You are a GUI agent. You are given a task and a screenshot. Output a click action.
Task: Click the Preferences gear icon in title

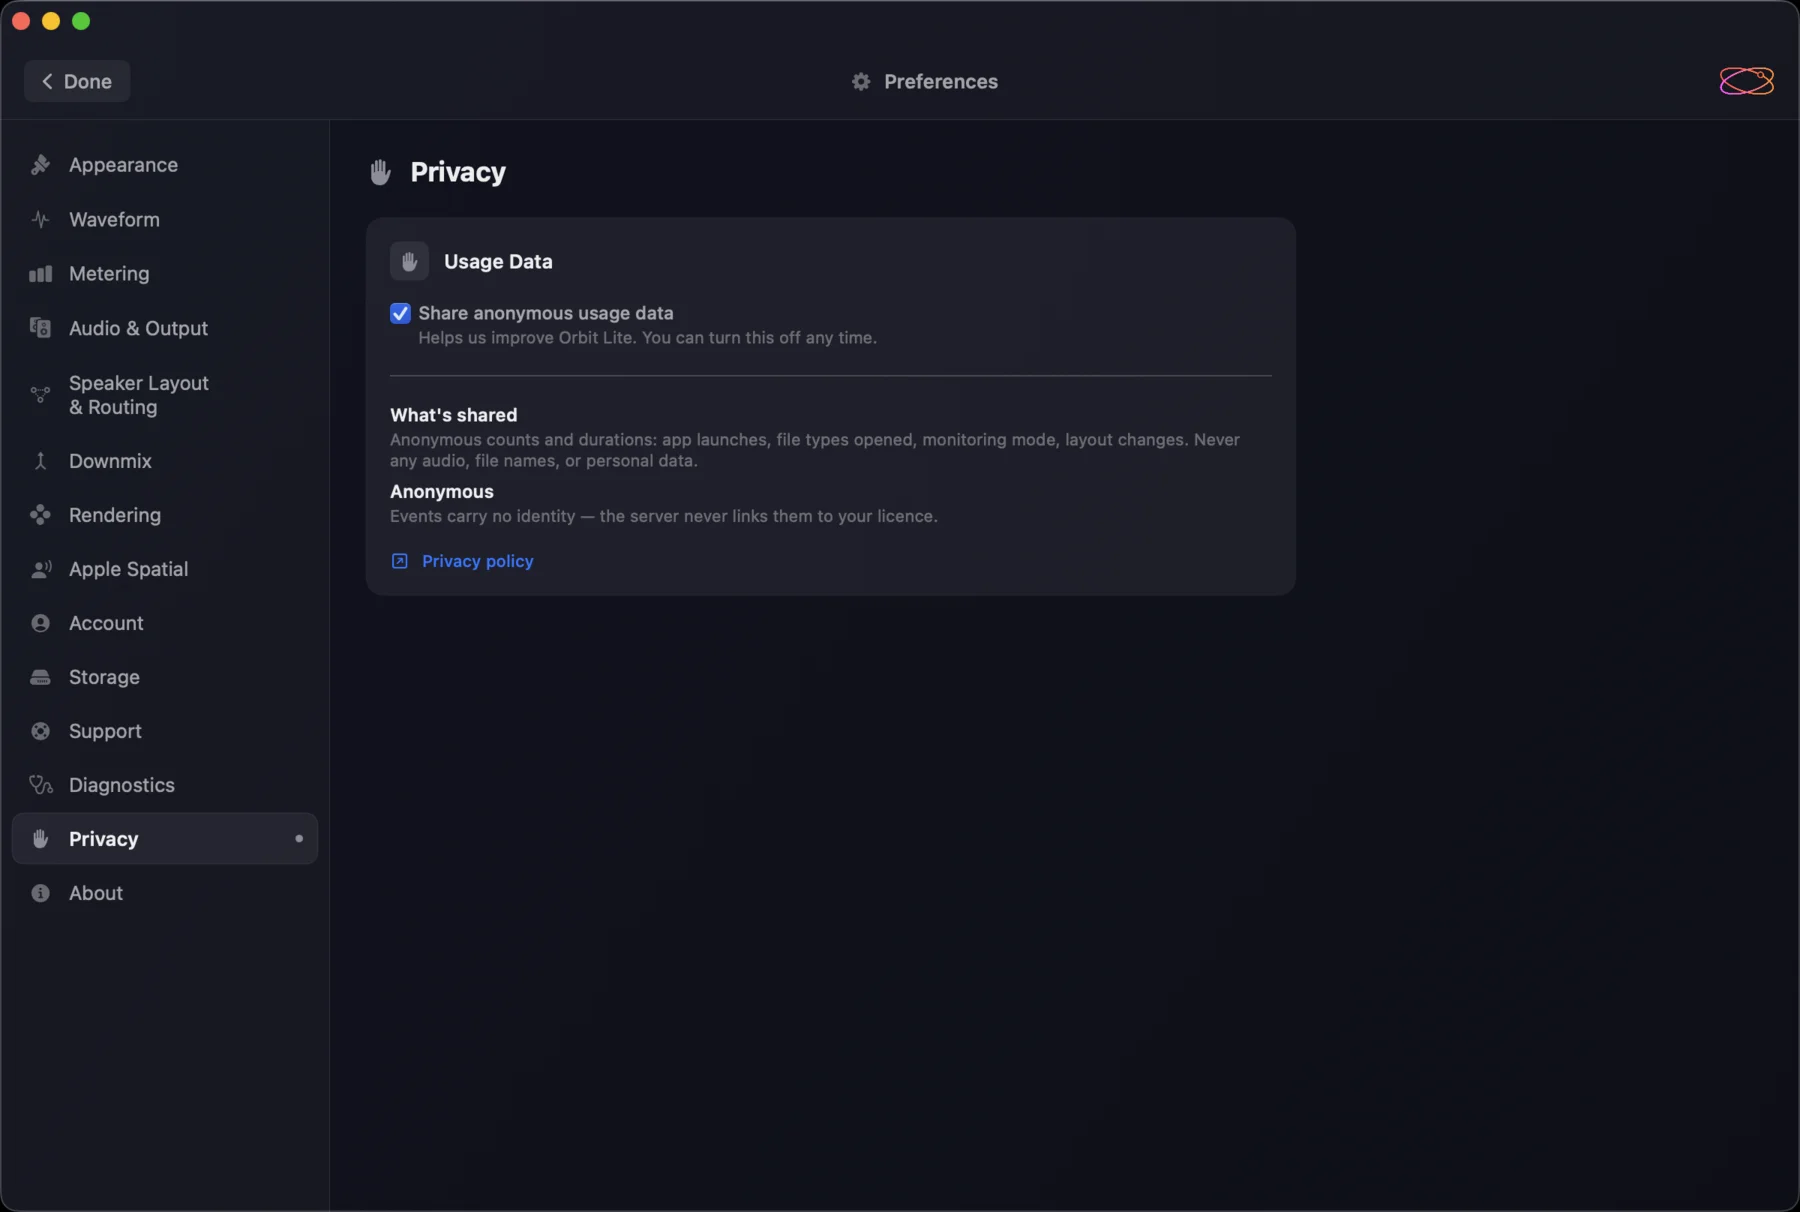tap(861, 81)
